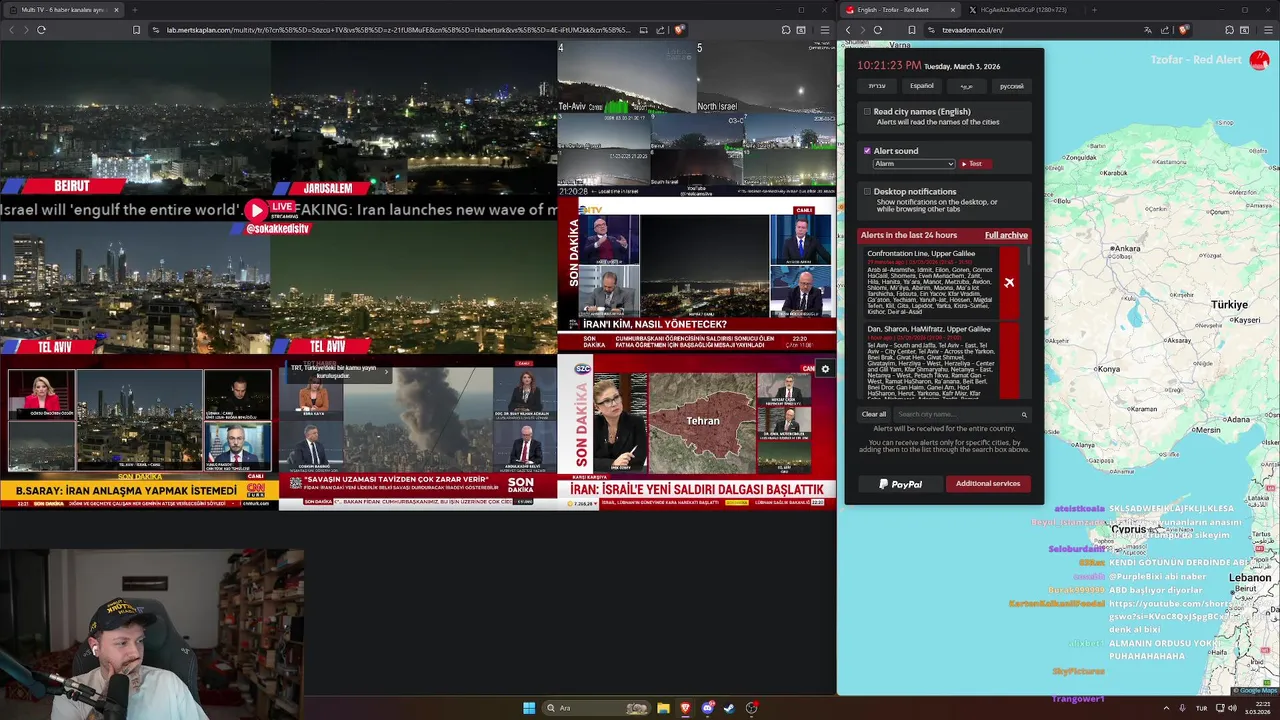Click the Tel-Aviv / North Israel multi-camera stream
The height and width of the screenshot is (720, 1280).
pyautogui.click(x=697, y=118)
